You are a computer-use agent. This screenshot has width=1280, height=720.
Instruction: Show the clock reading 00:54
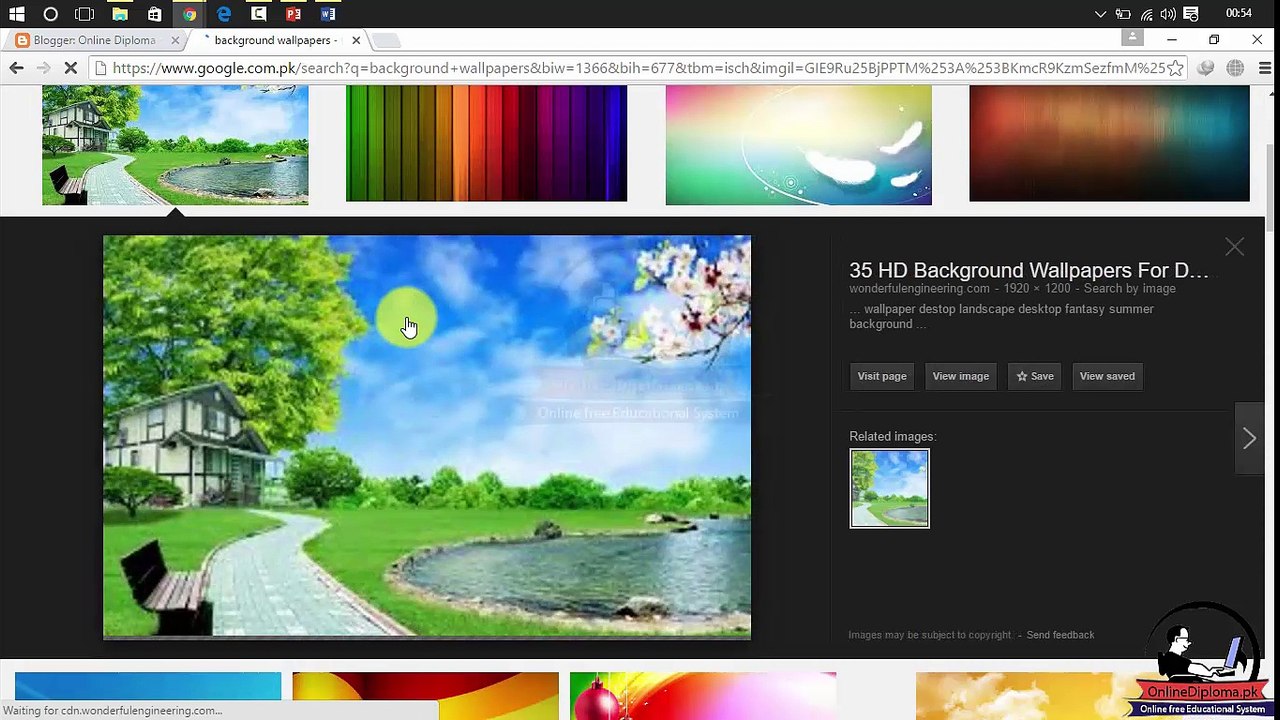(x=1239, y=13)
